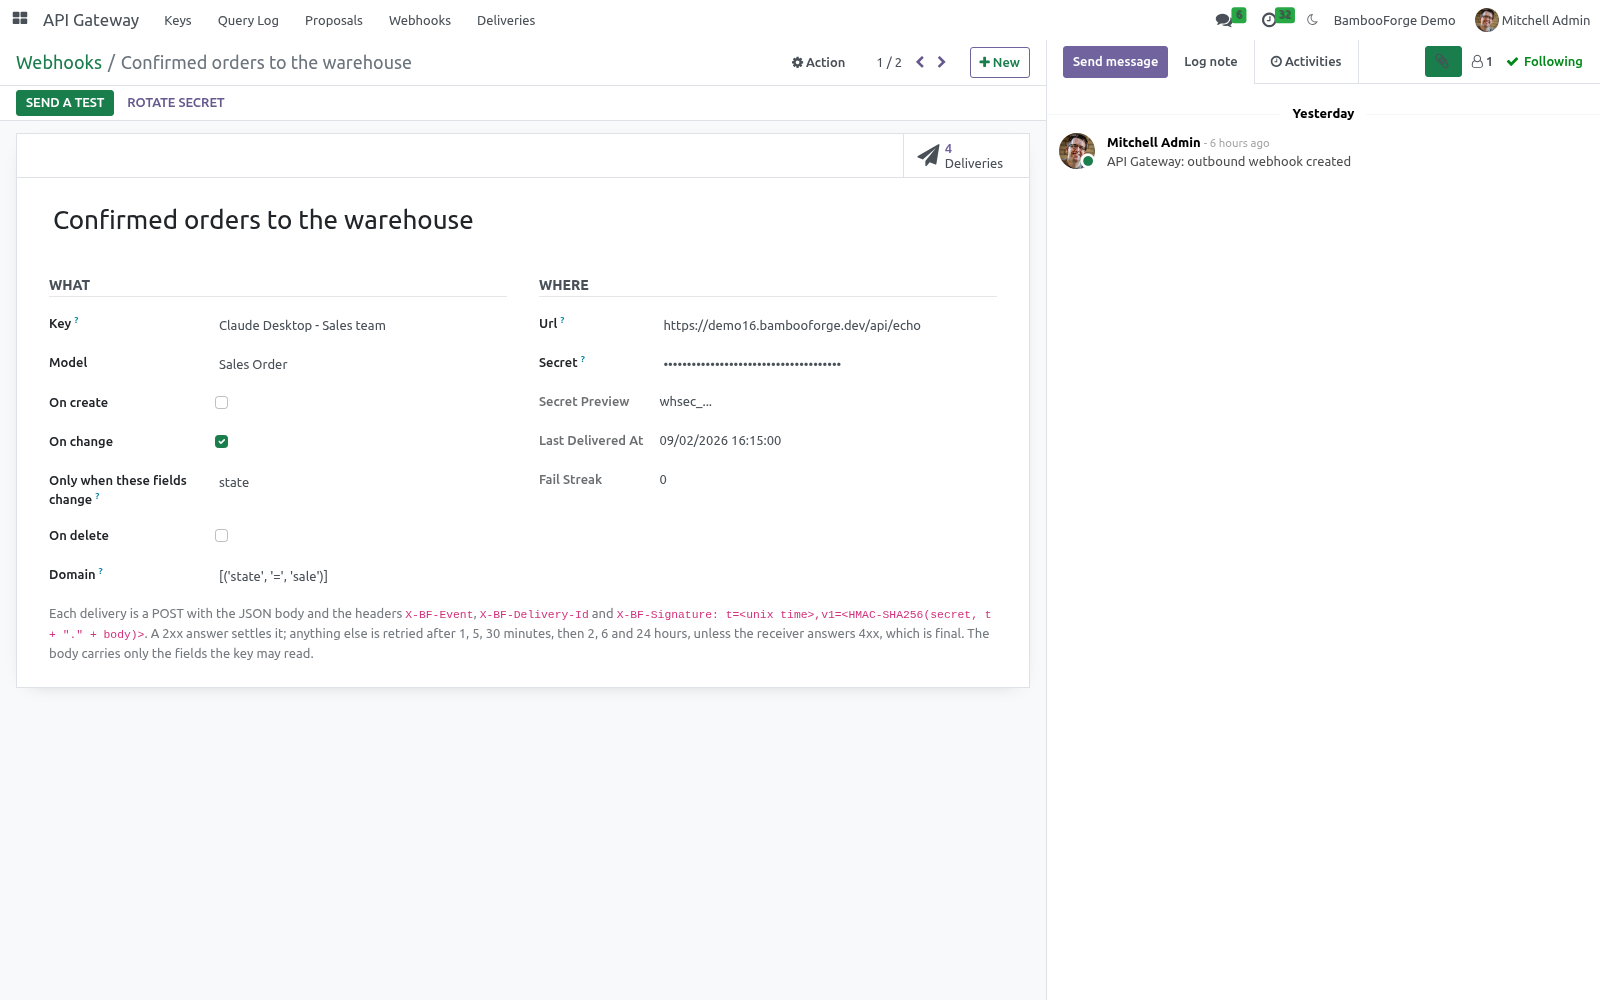This screenshot has width=1600, height=1000.
Task: Toggle dark mode moon icon
Action: (x=1312, y=20)
